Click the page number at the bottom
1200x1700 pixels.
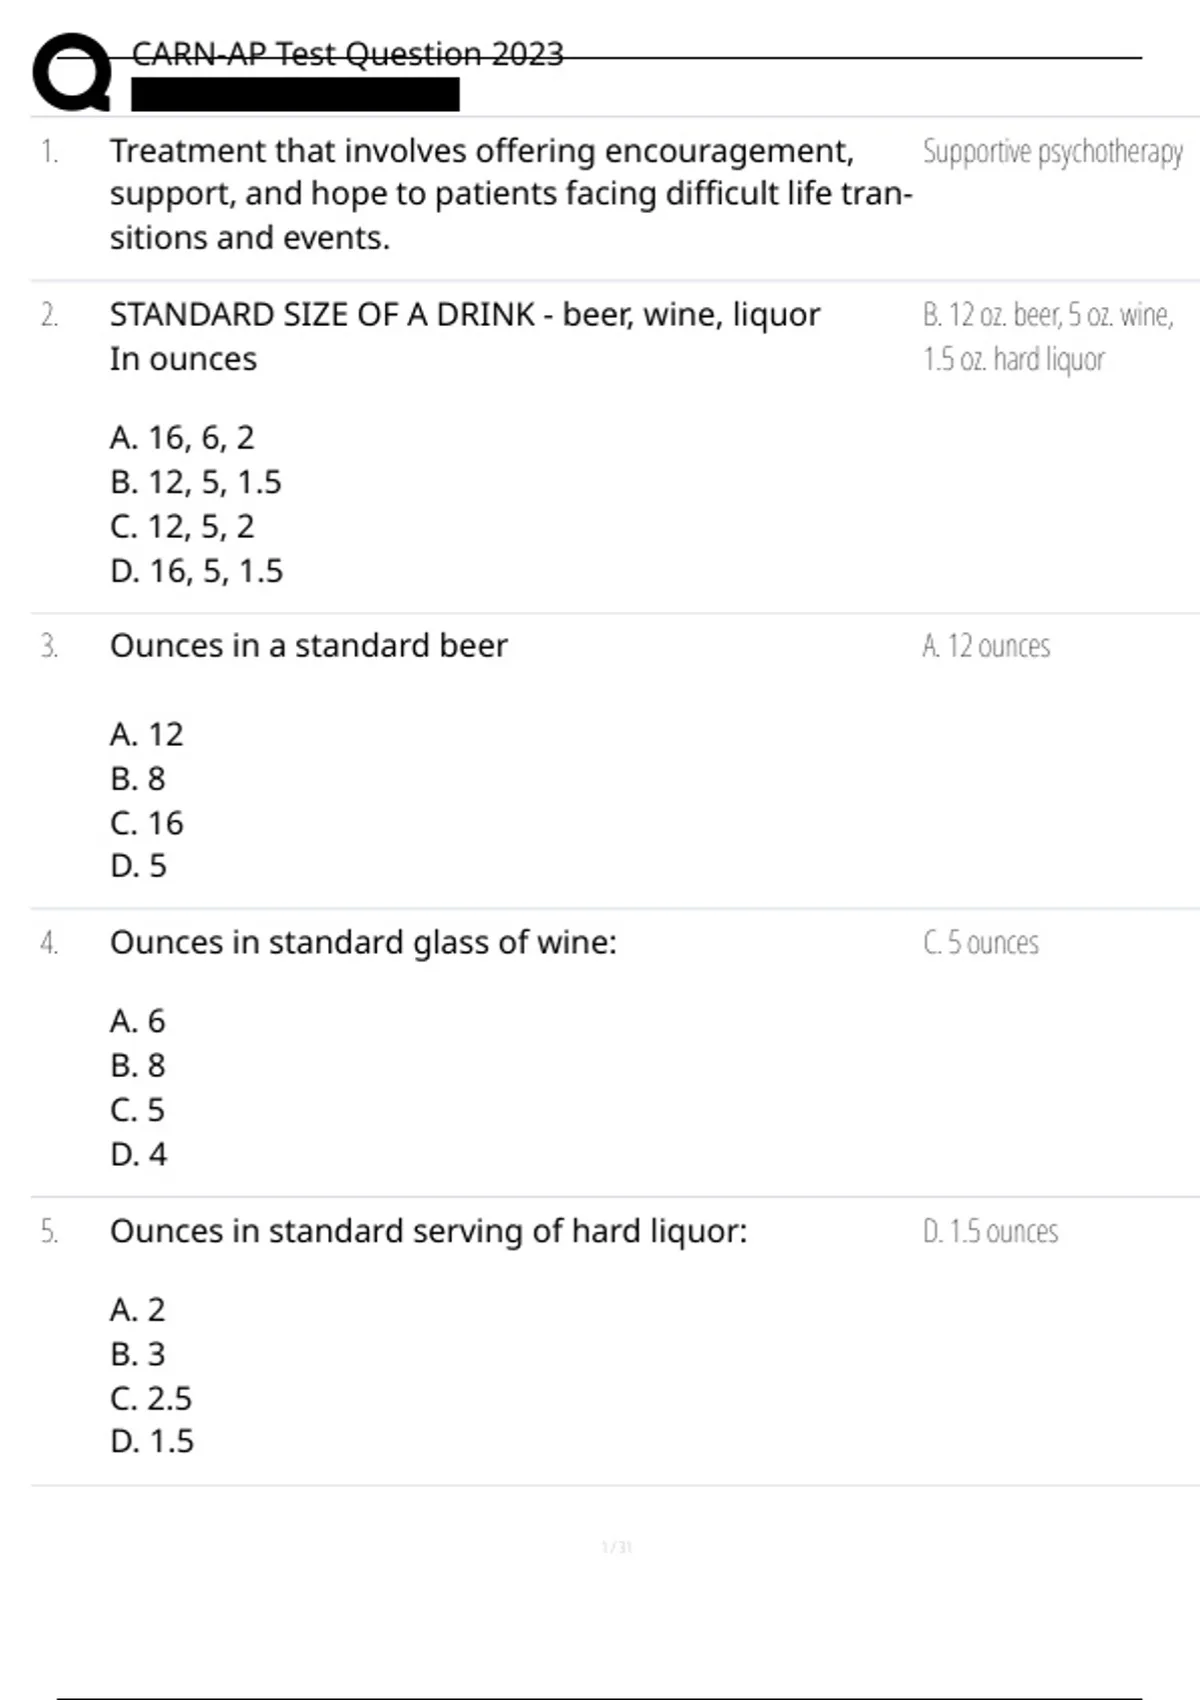click(616, 1548)
